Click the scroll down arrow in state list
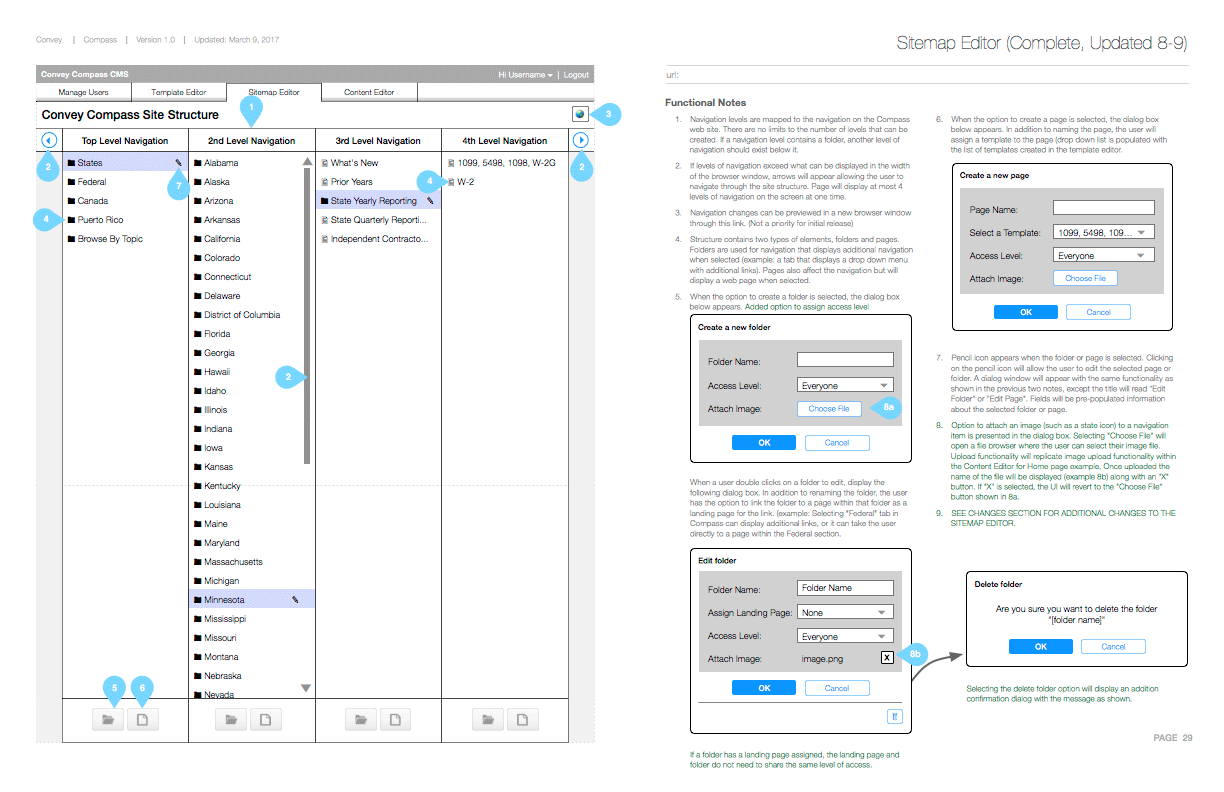 307,688
